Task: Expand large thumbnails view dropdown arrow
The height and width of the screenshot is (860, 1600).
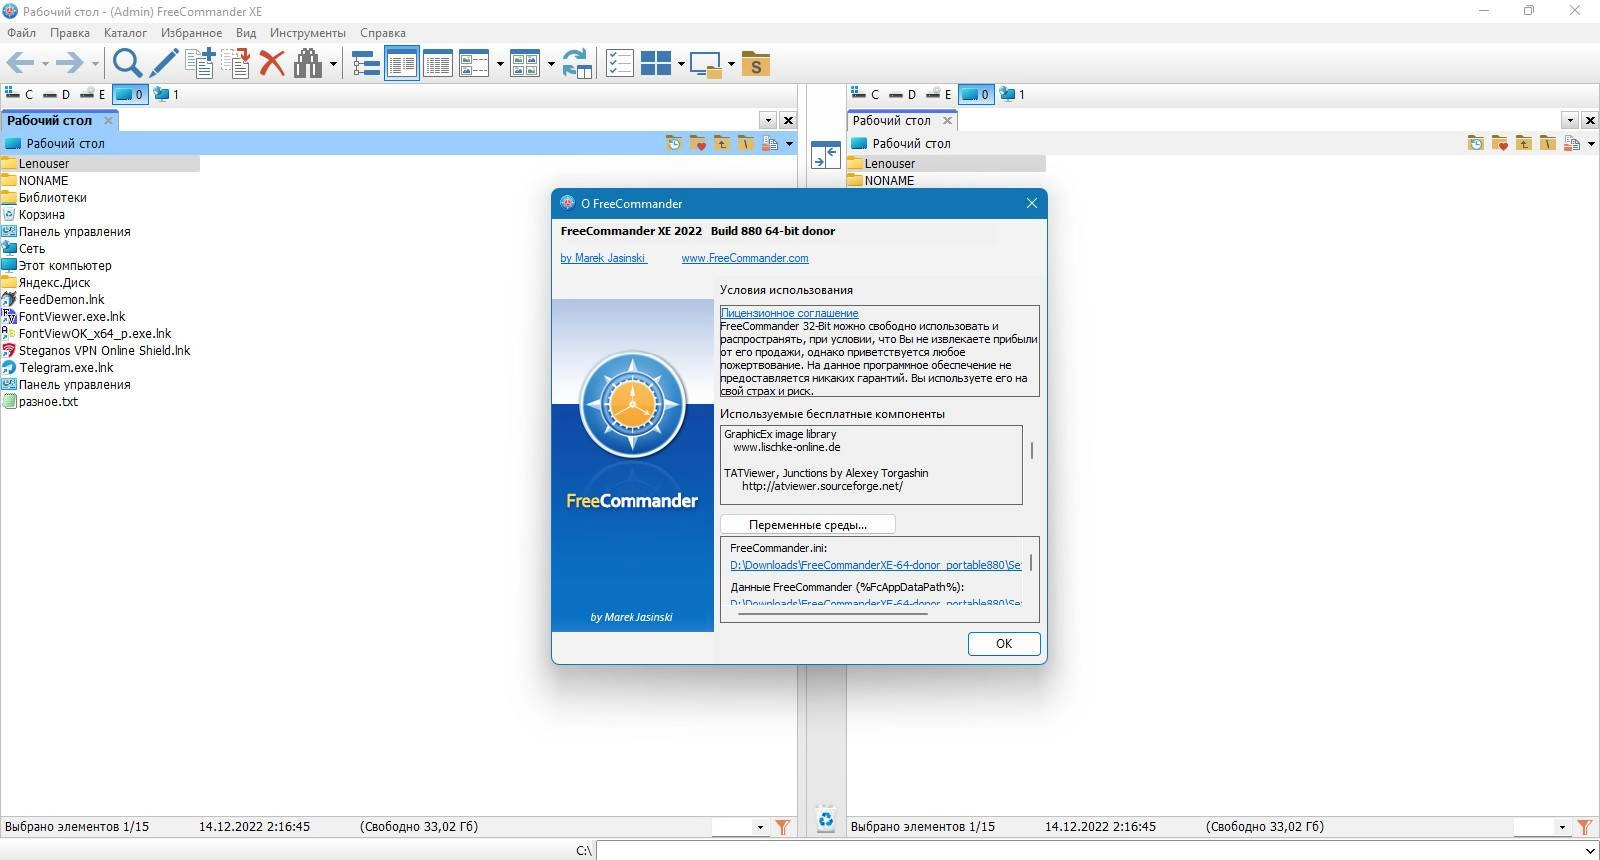Action: tap(551, 64)
